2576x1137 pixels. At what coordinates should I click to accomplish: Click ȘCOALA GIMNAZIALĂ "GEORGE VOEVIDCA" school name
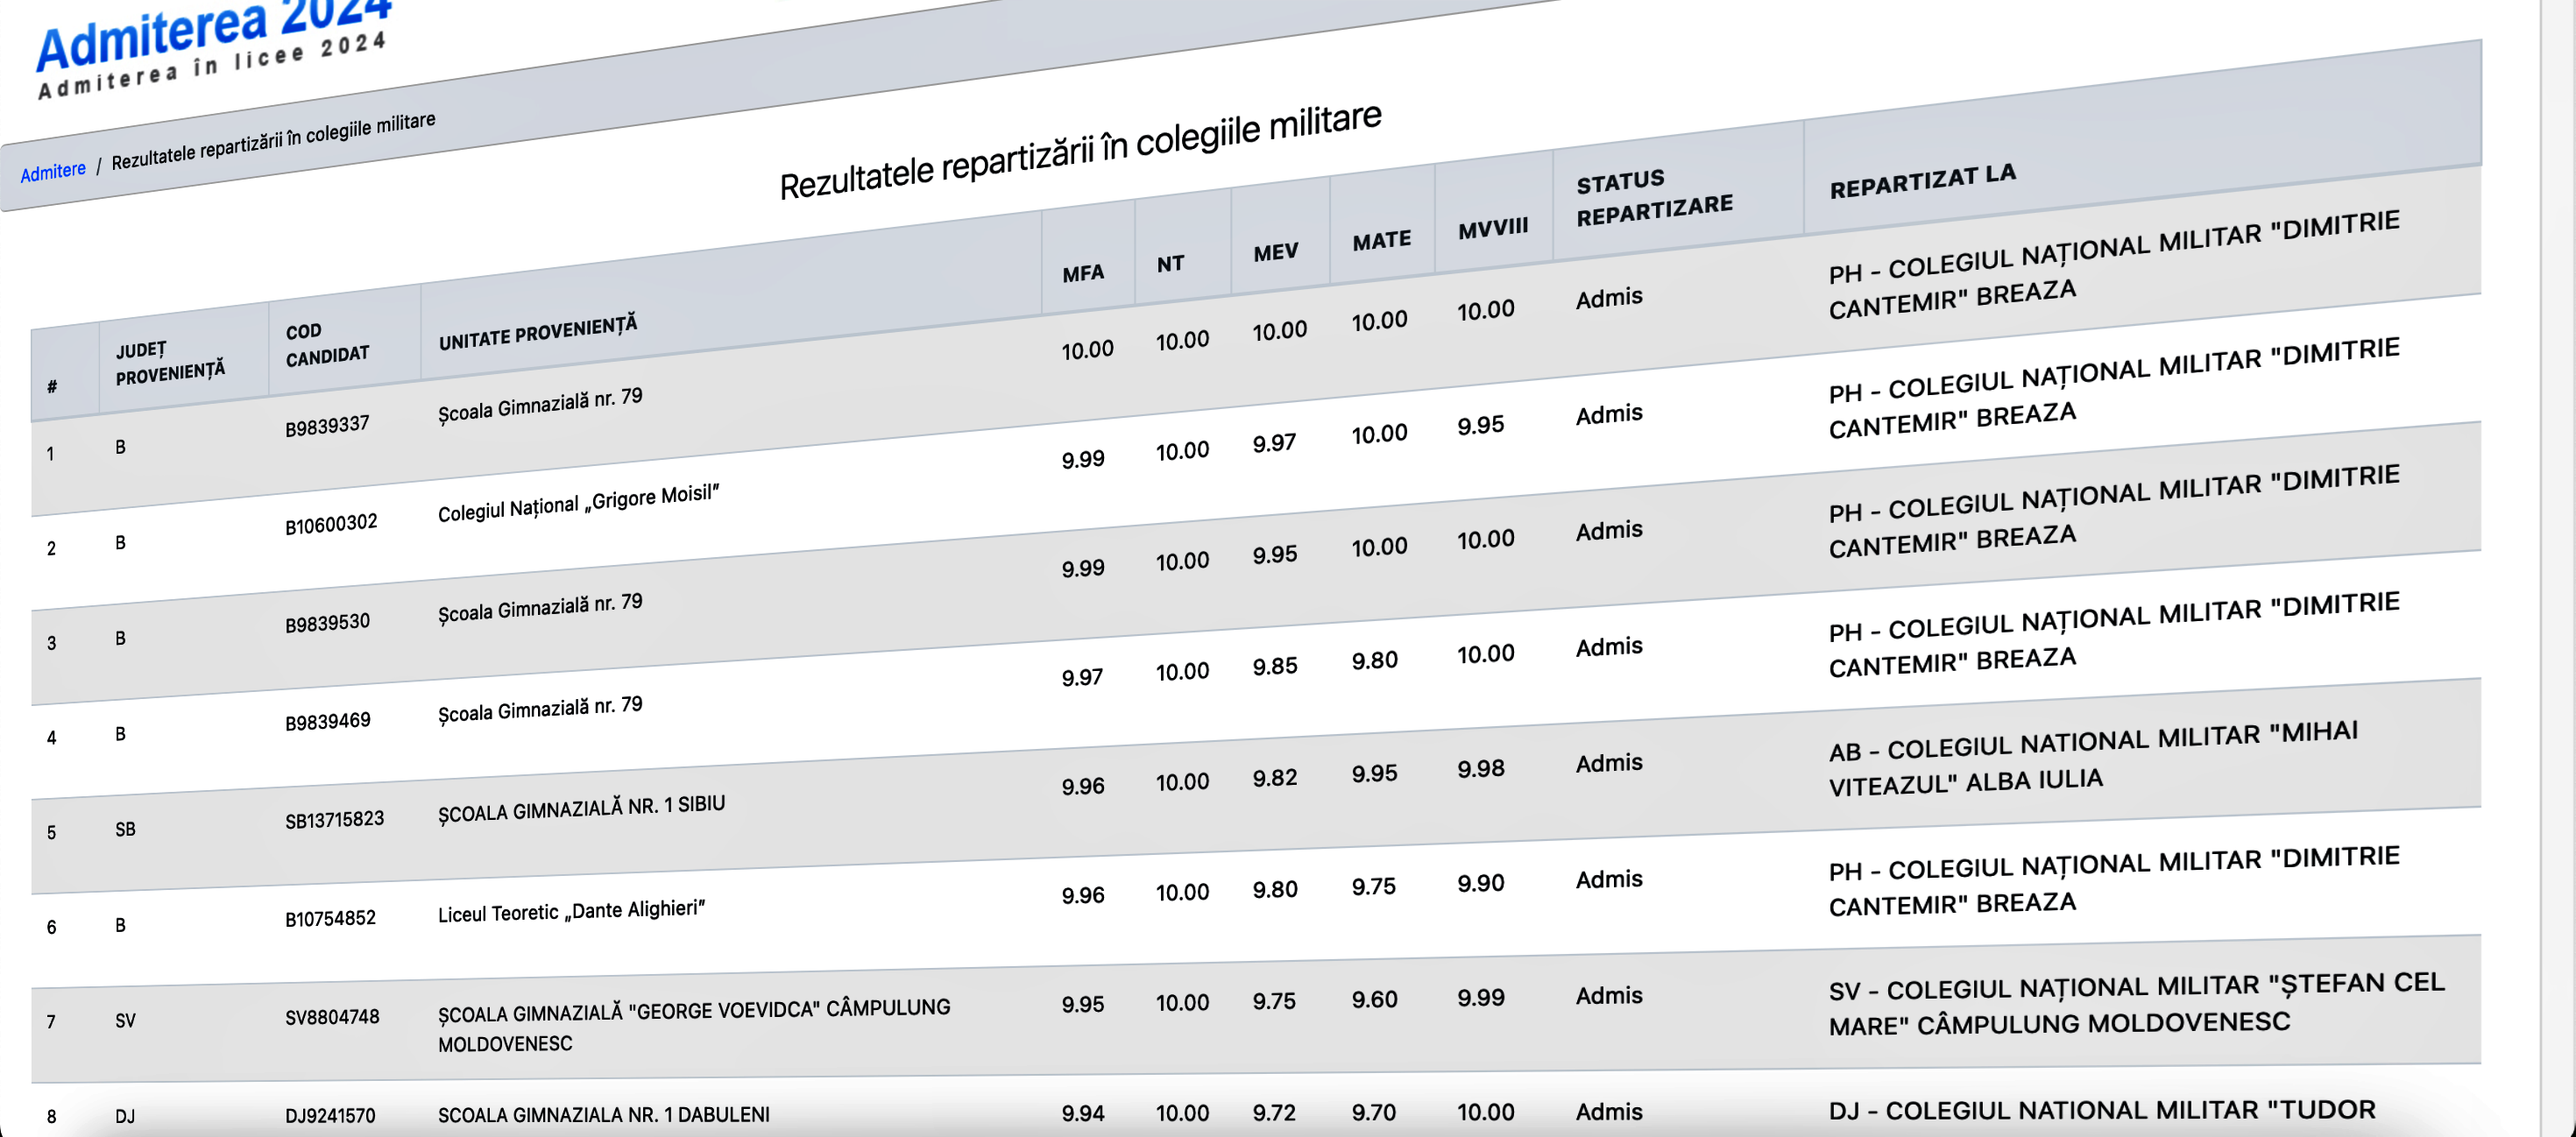pyautogui.click(x=694, y=1025)
